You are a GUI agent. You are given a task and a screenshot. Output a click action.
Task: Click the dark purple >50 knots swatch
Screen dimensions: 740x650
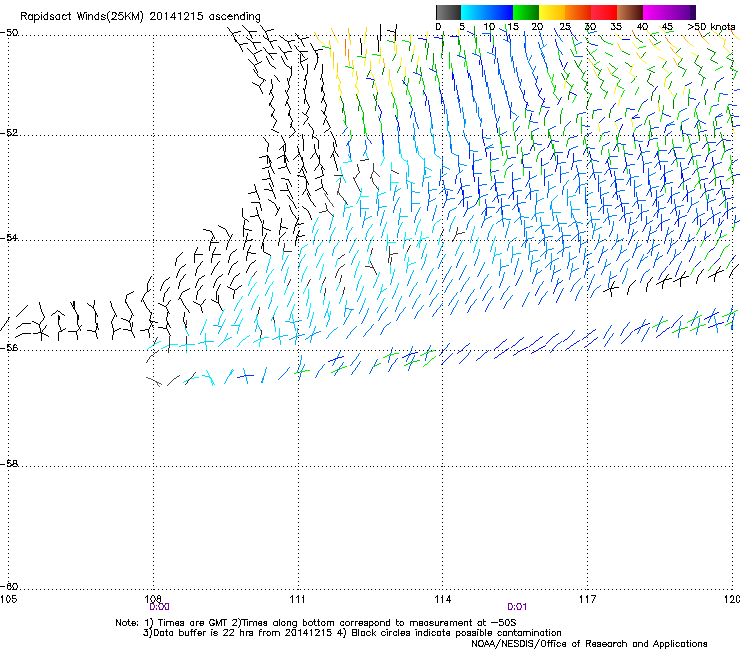pos(693,12)
